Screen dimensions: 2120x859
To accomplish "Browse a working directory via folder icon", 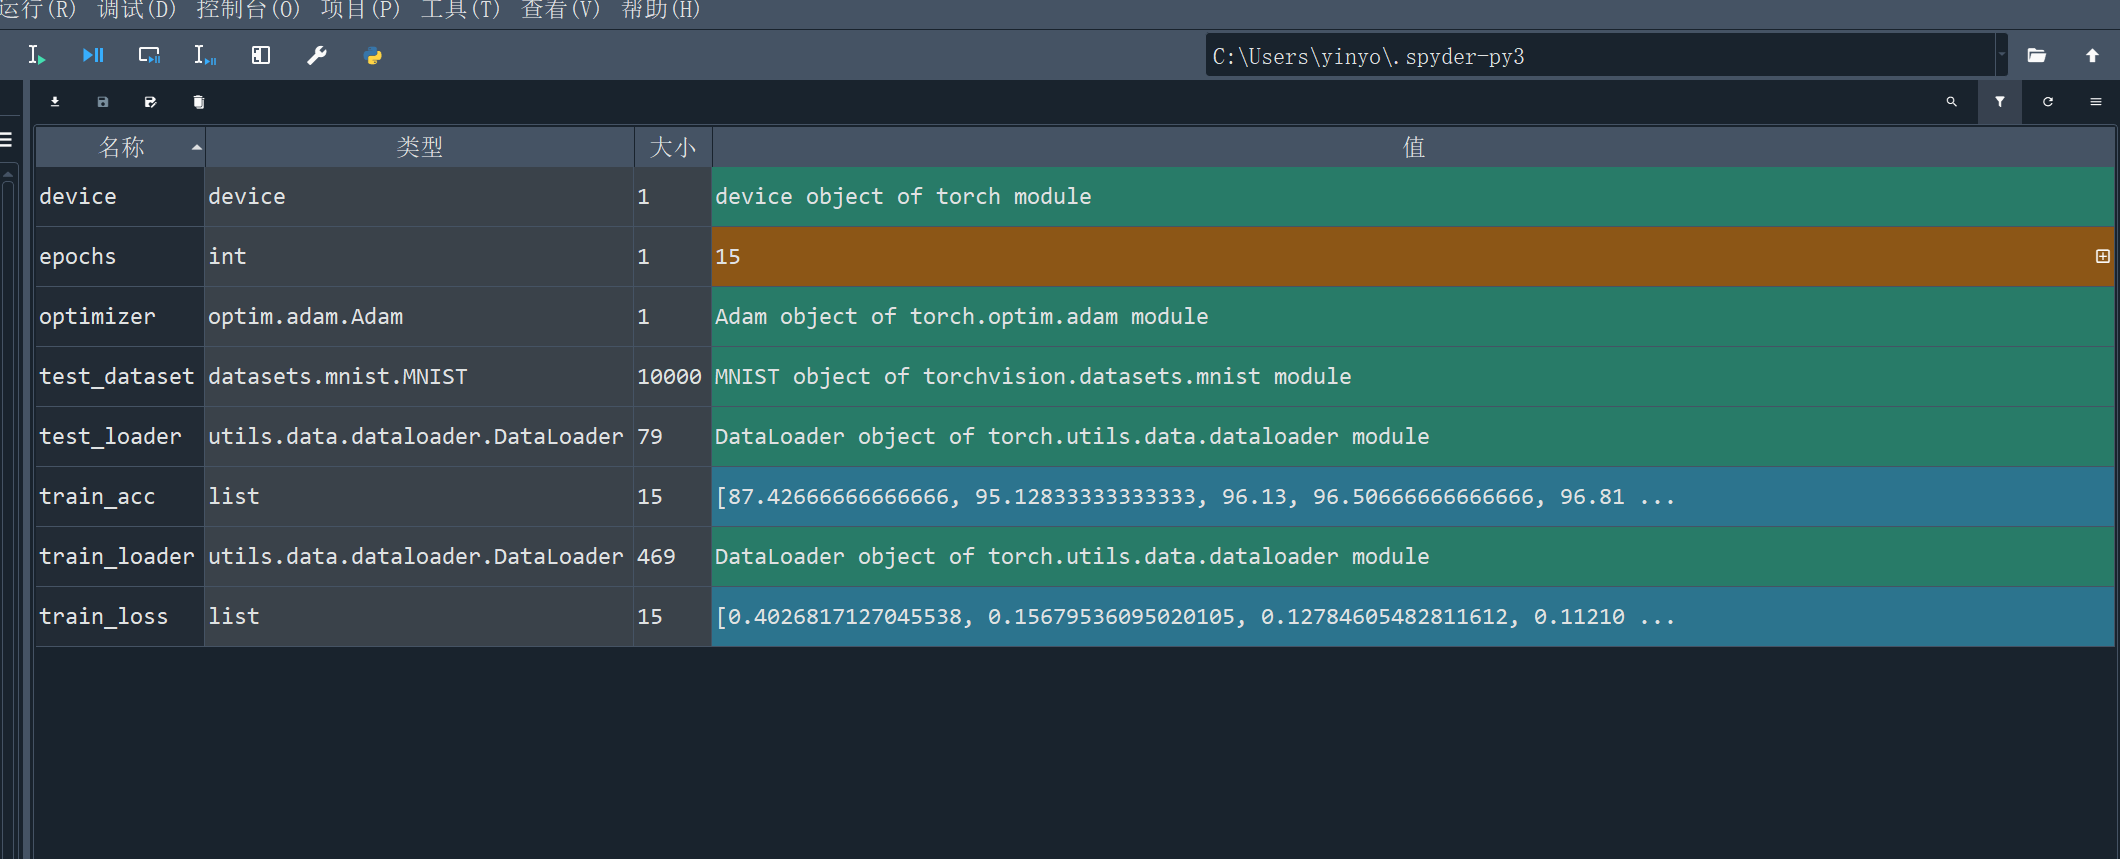I will (x=2037, y=56).
